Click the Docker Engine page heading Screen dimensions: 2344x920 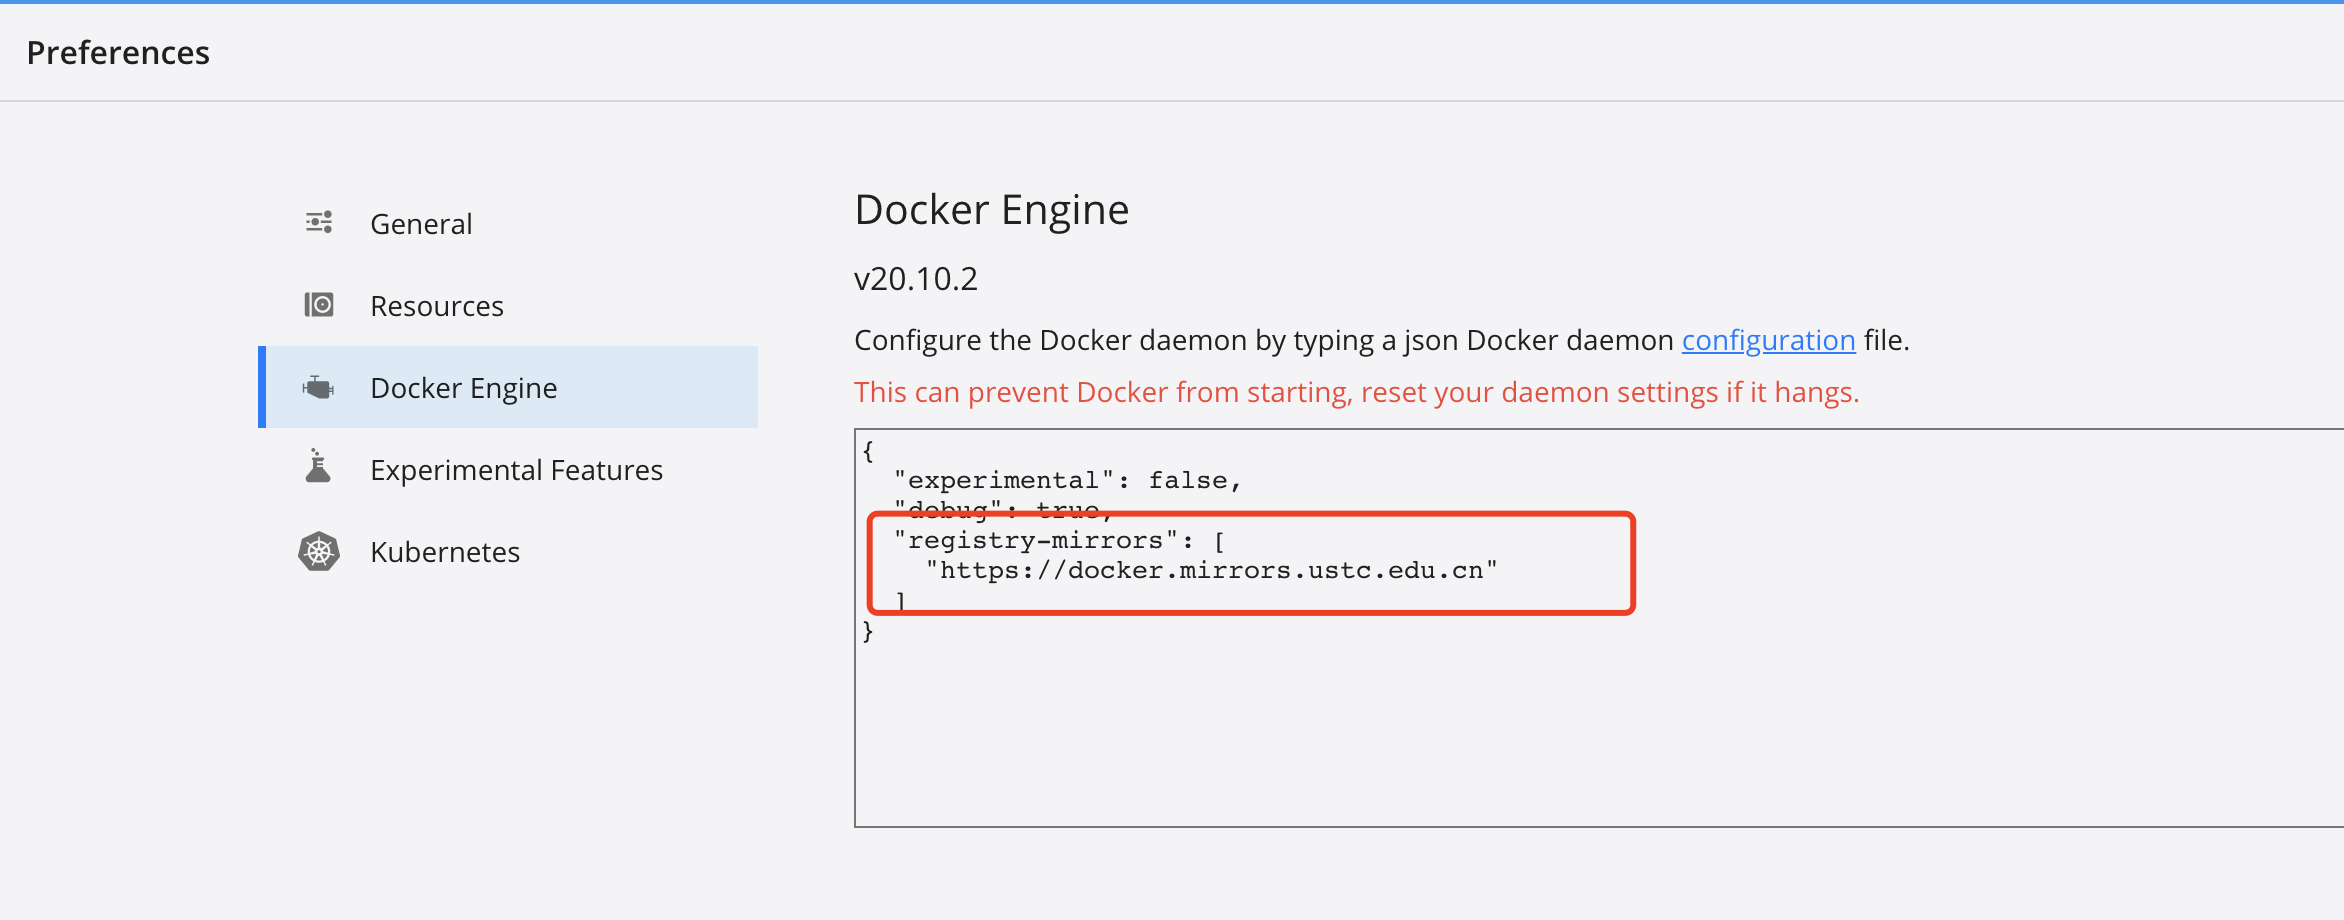[x=991, y=209]
